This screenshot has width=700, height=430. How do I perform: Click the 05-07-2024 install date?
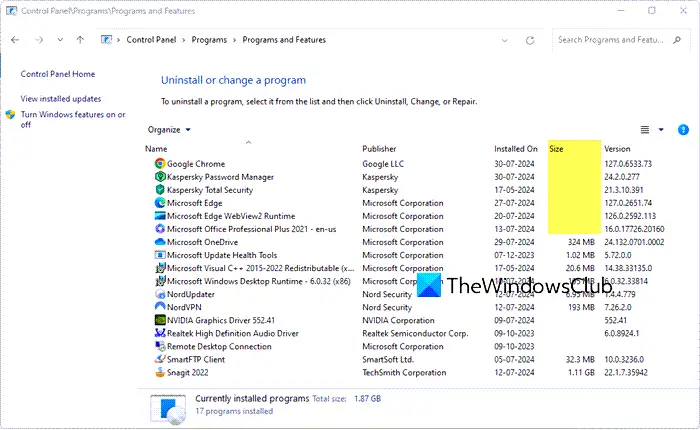pos(514,359)
